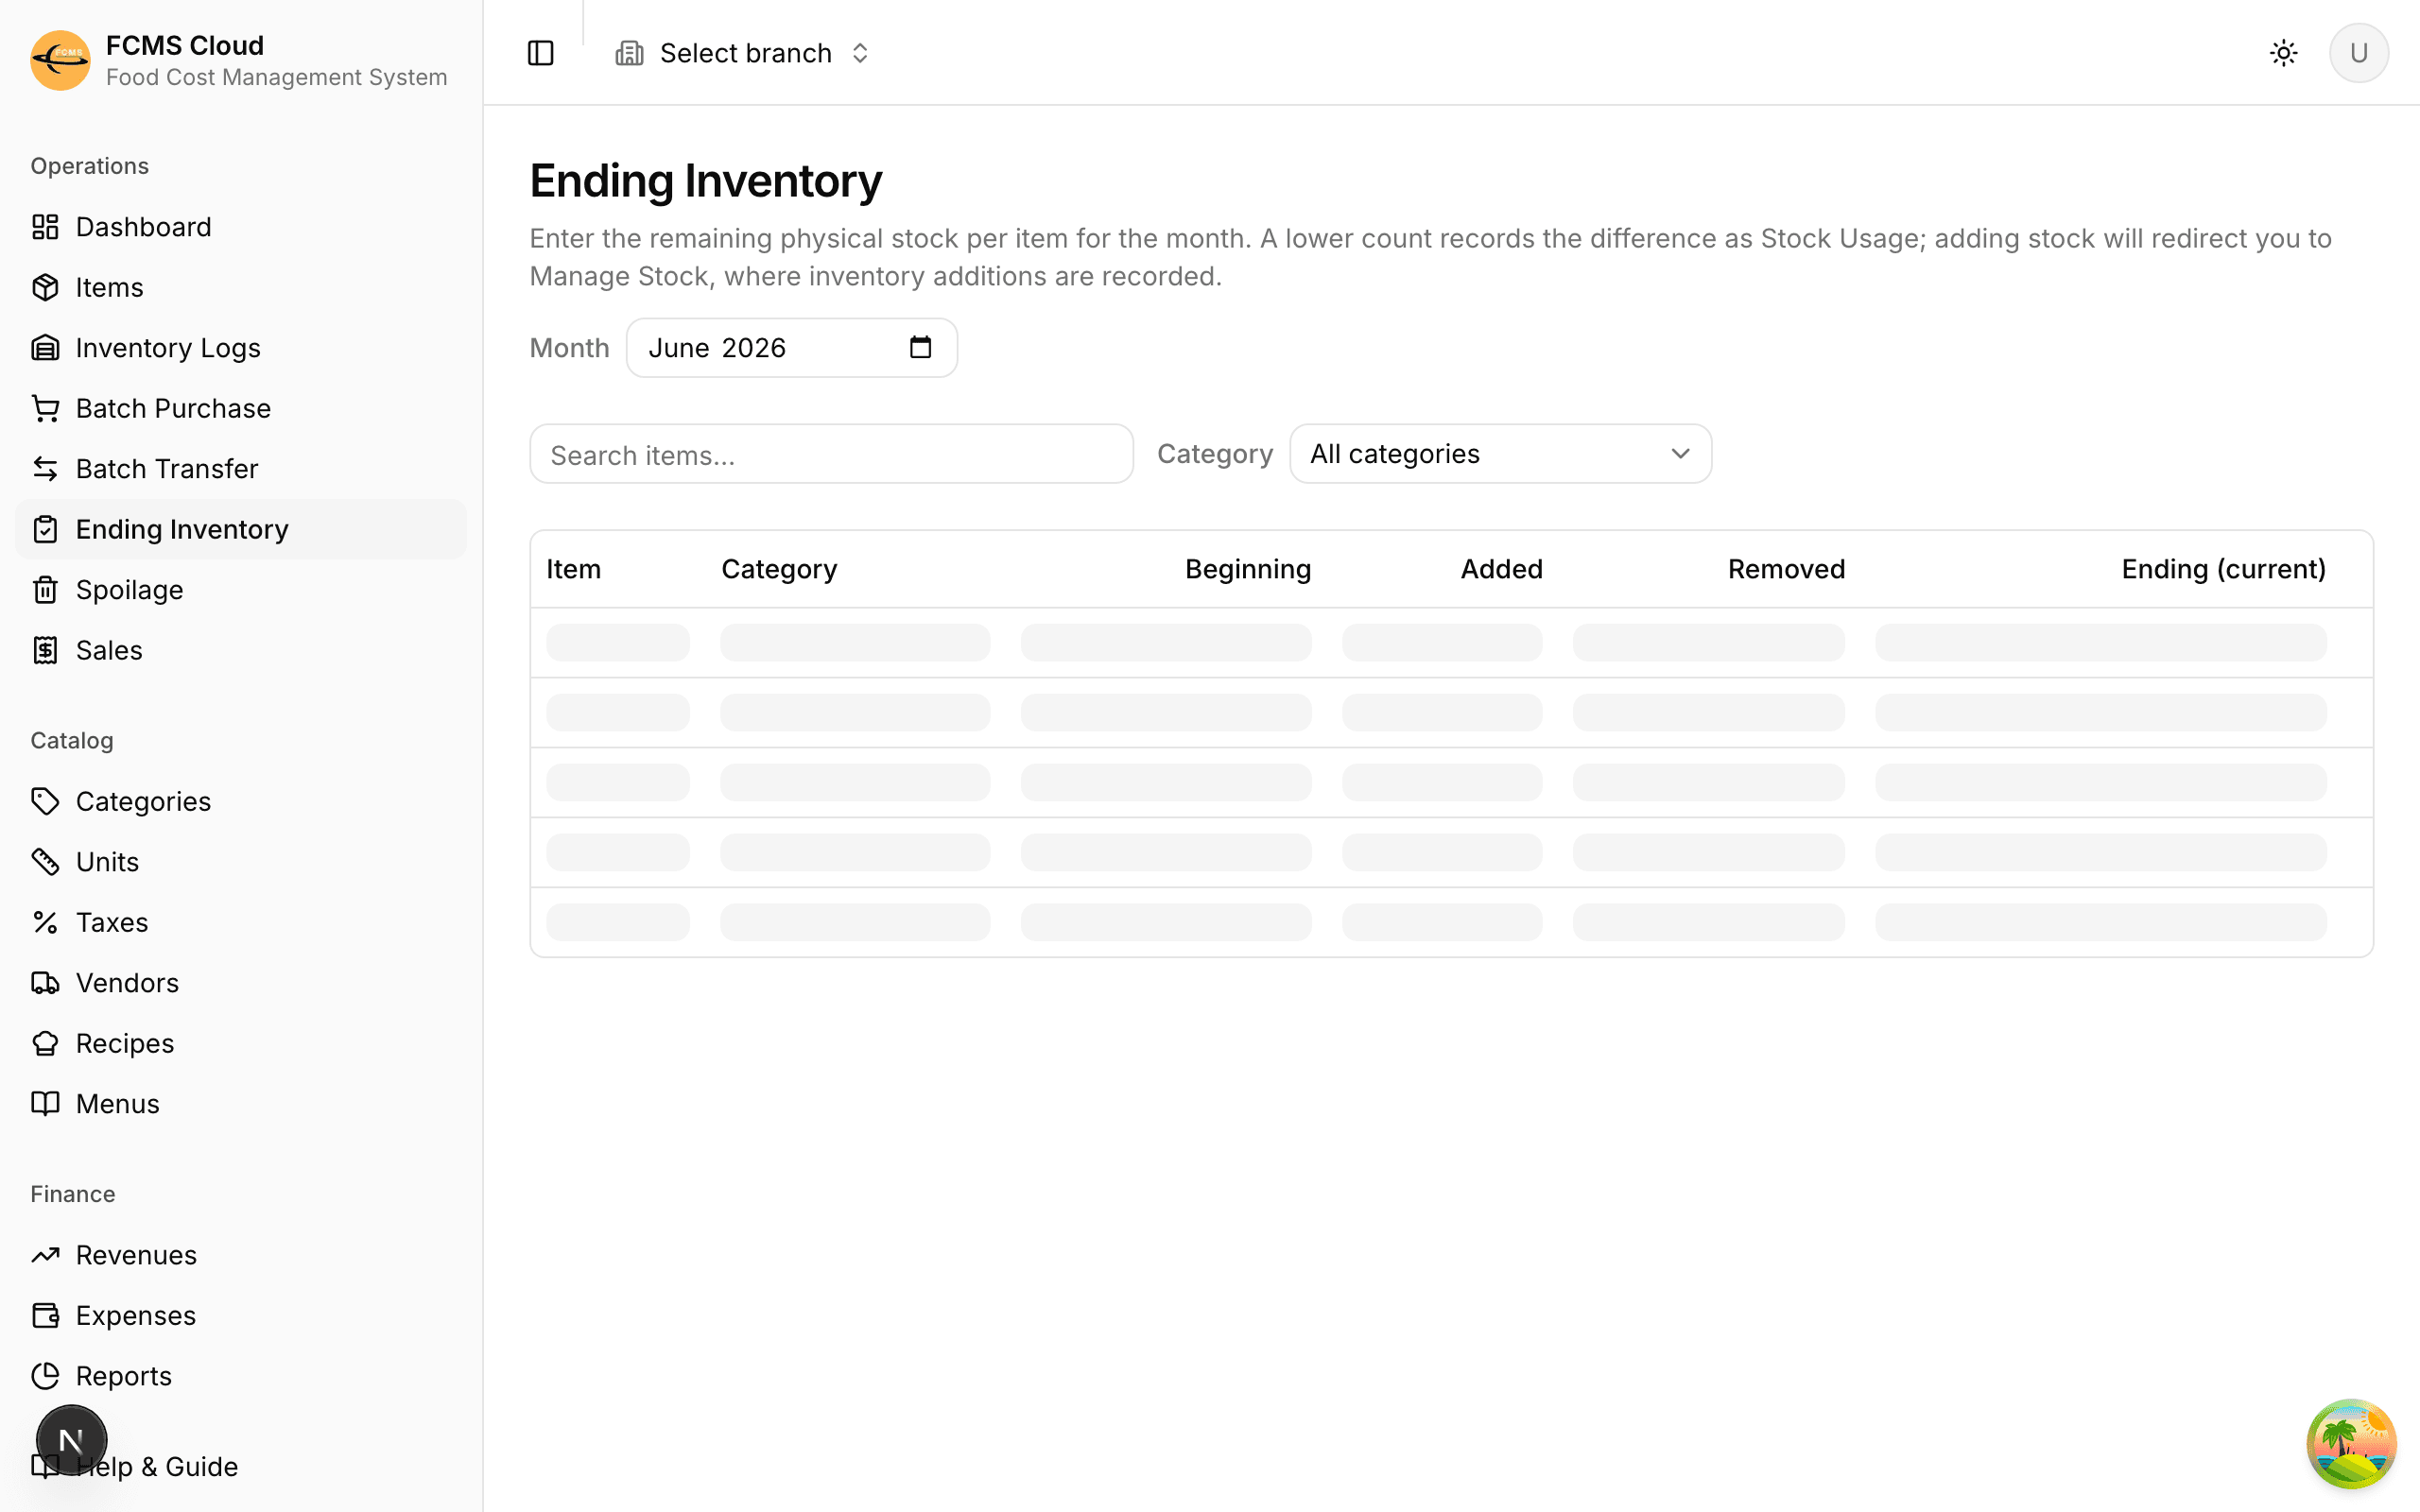The image size is (2420, 1512).
Task: Open Inventory Logs page
Action: pos(241,348)
